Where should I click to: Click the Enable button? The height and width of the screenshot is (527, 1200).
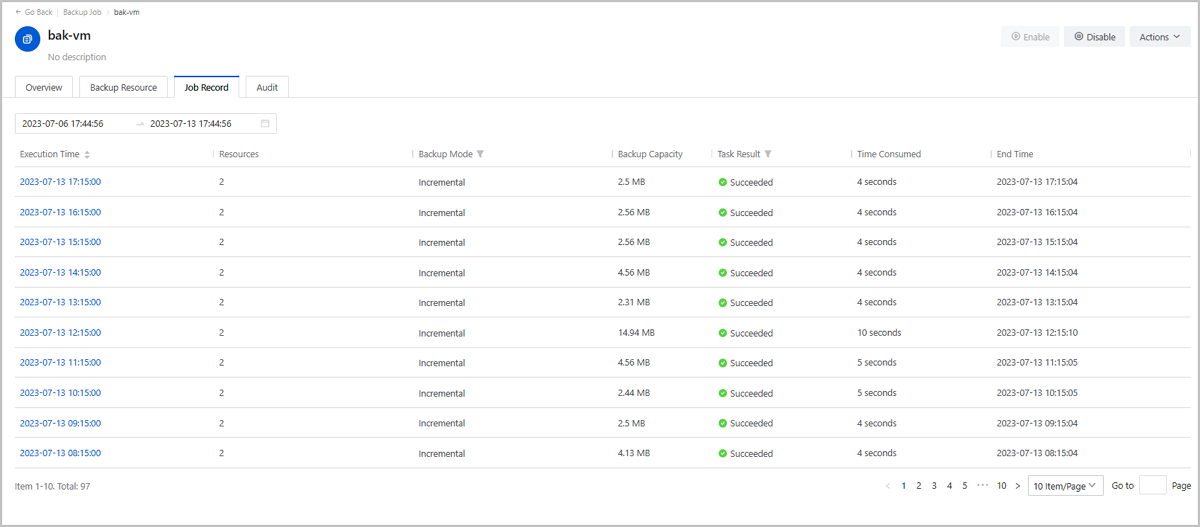click(x=1030, y=37)
